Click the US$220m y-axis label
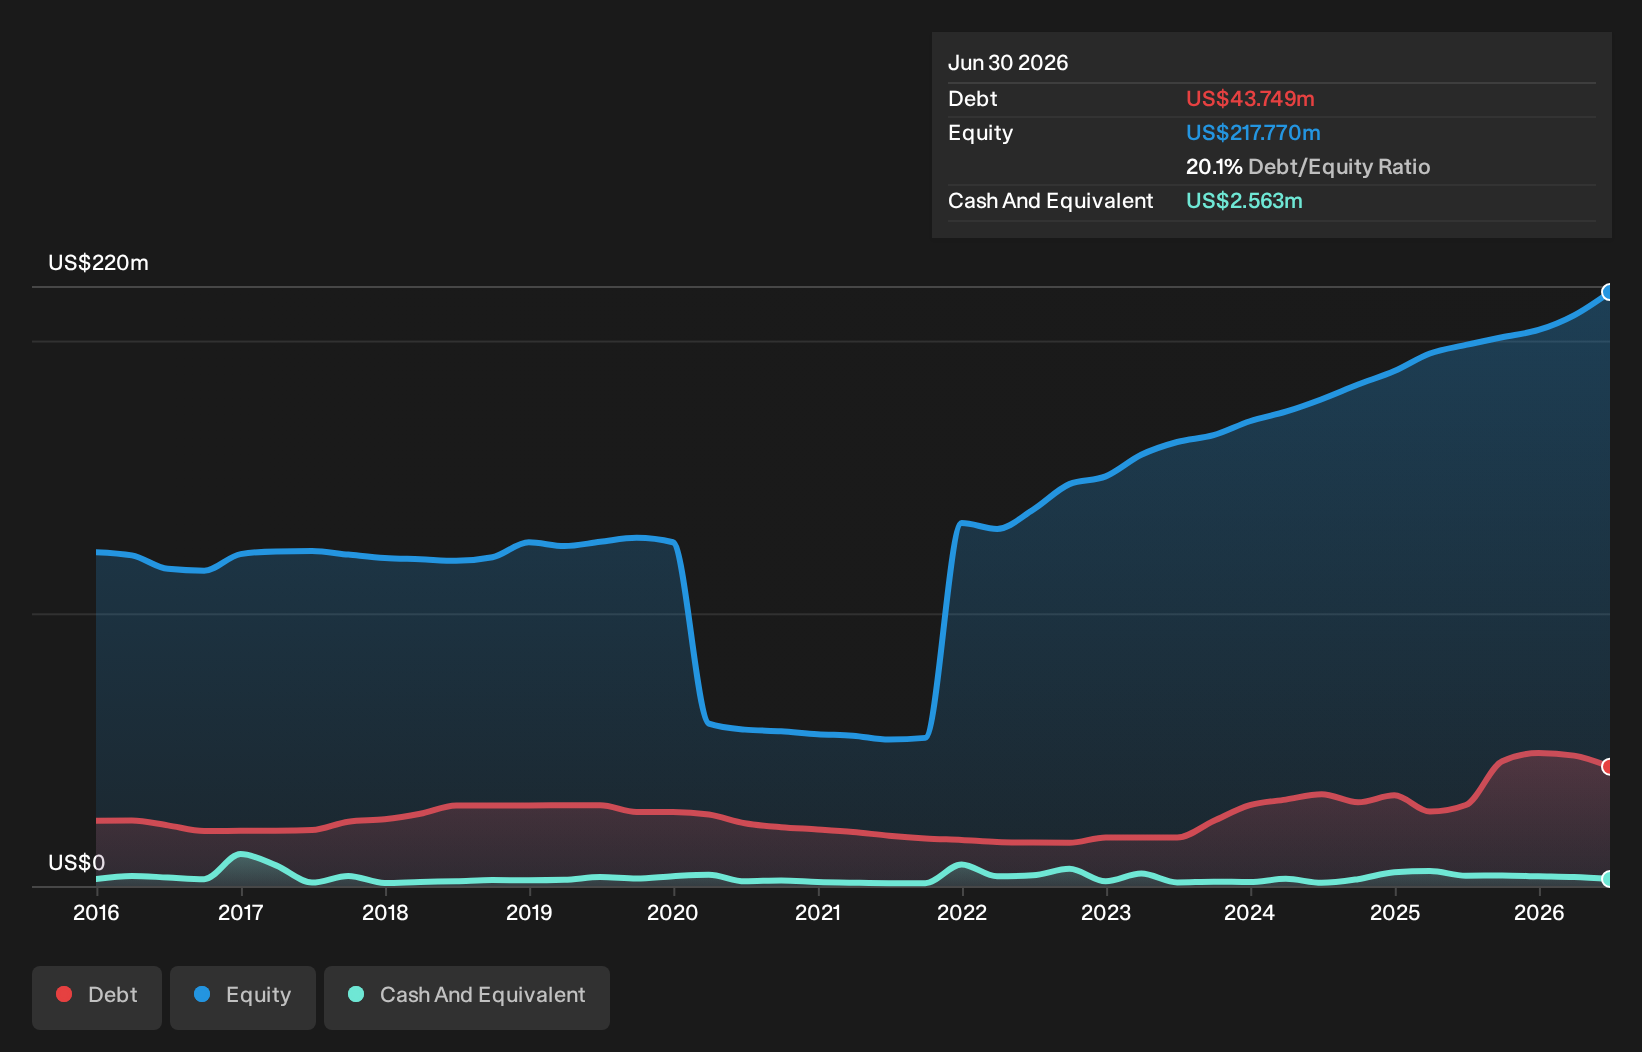This screenshot has height=1052, width=1642. tap(98, 263)
